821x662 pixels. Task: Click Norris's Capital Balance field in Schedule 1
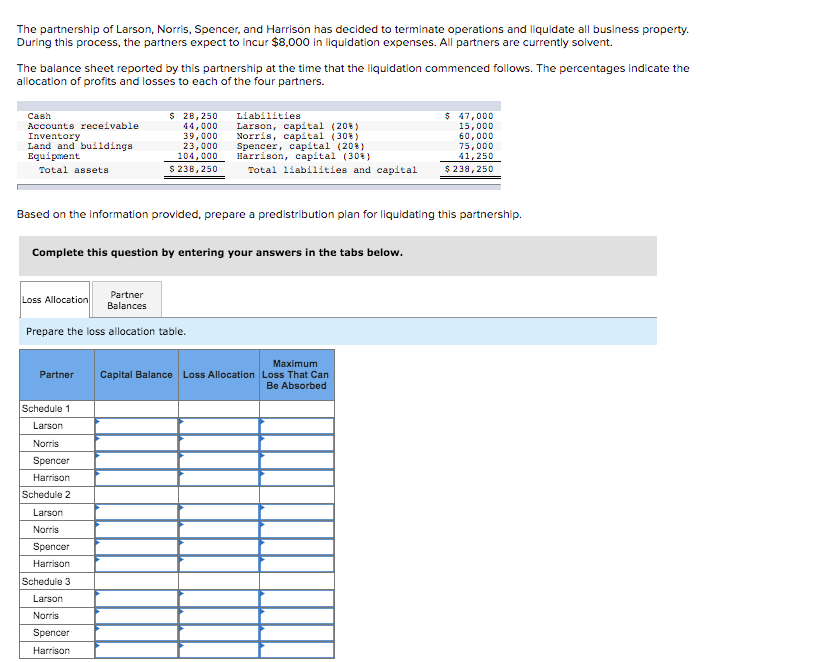(x=136, y=443)
